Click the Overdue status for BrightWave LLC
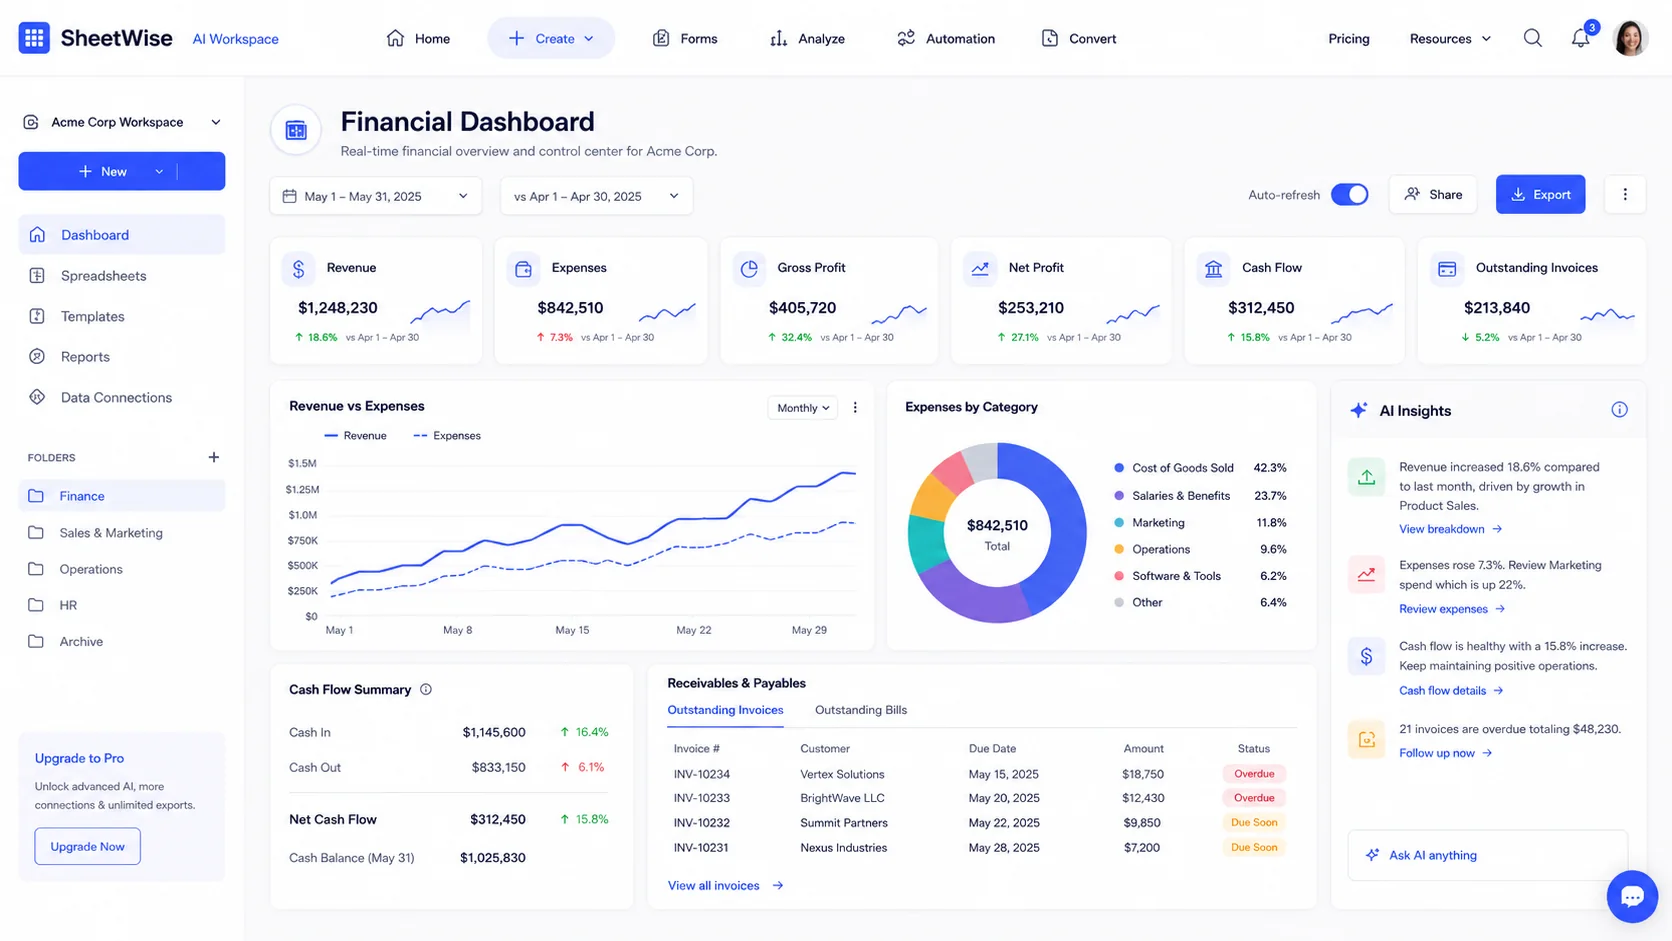1672x941 pixels. [x=1254, y=798]
